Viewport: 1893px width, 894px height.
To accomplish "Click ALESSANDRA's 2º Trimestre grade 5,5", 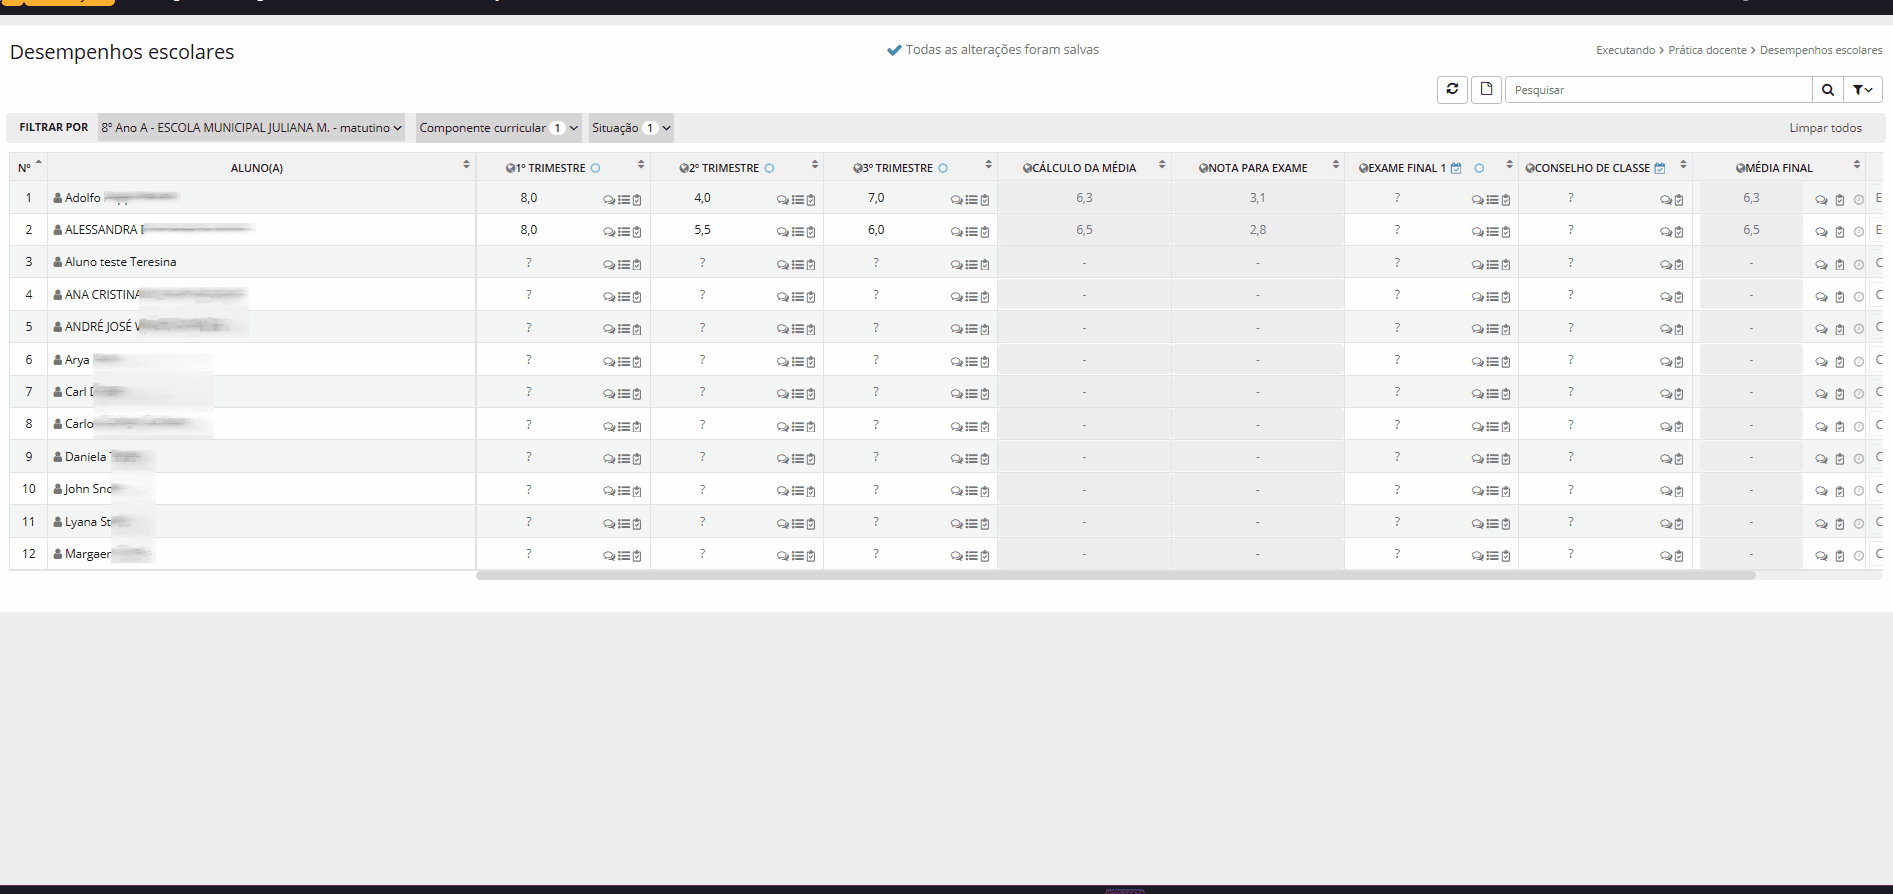I will [703, 230].
